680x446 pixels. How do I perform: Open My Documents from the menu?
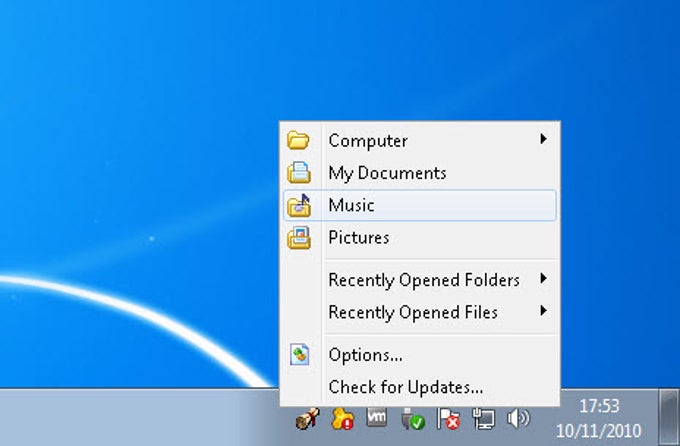tap(420, 173)
